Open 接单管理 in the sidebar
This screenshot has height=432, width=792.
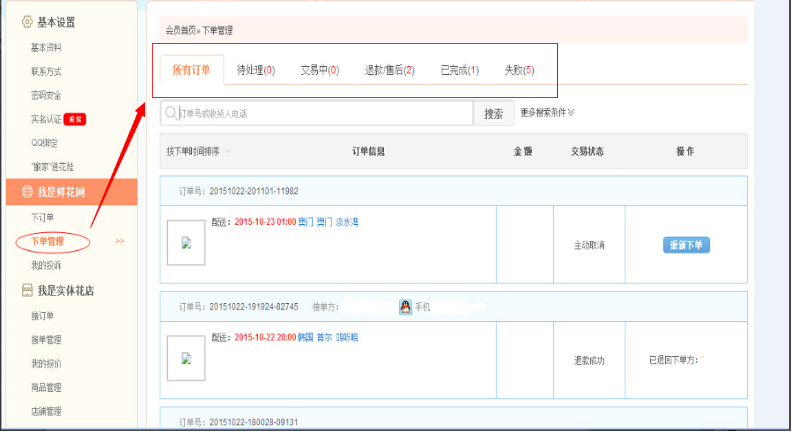coord(46,340)
